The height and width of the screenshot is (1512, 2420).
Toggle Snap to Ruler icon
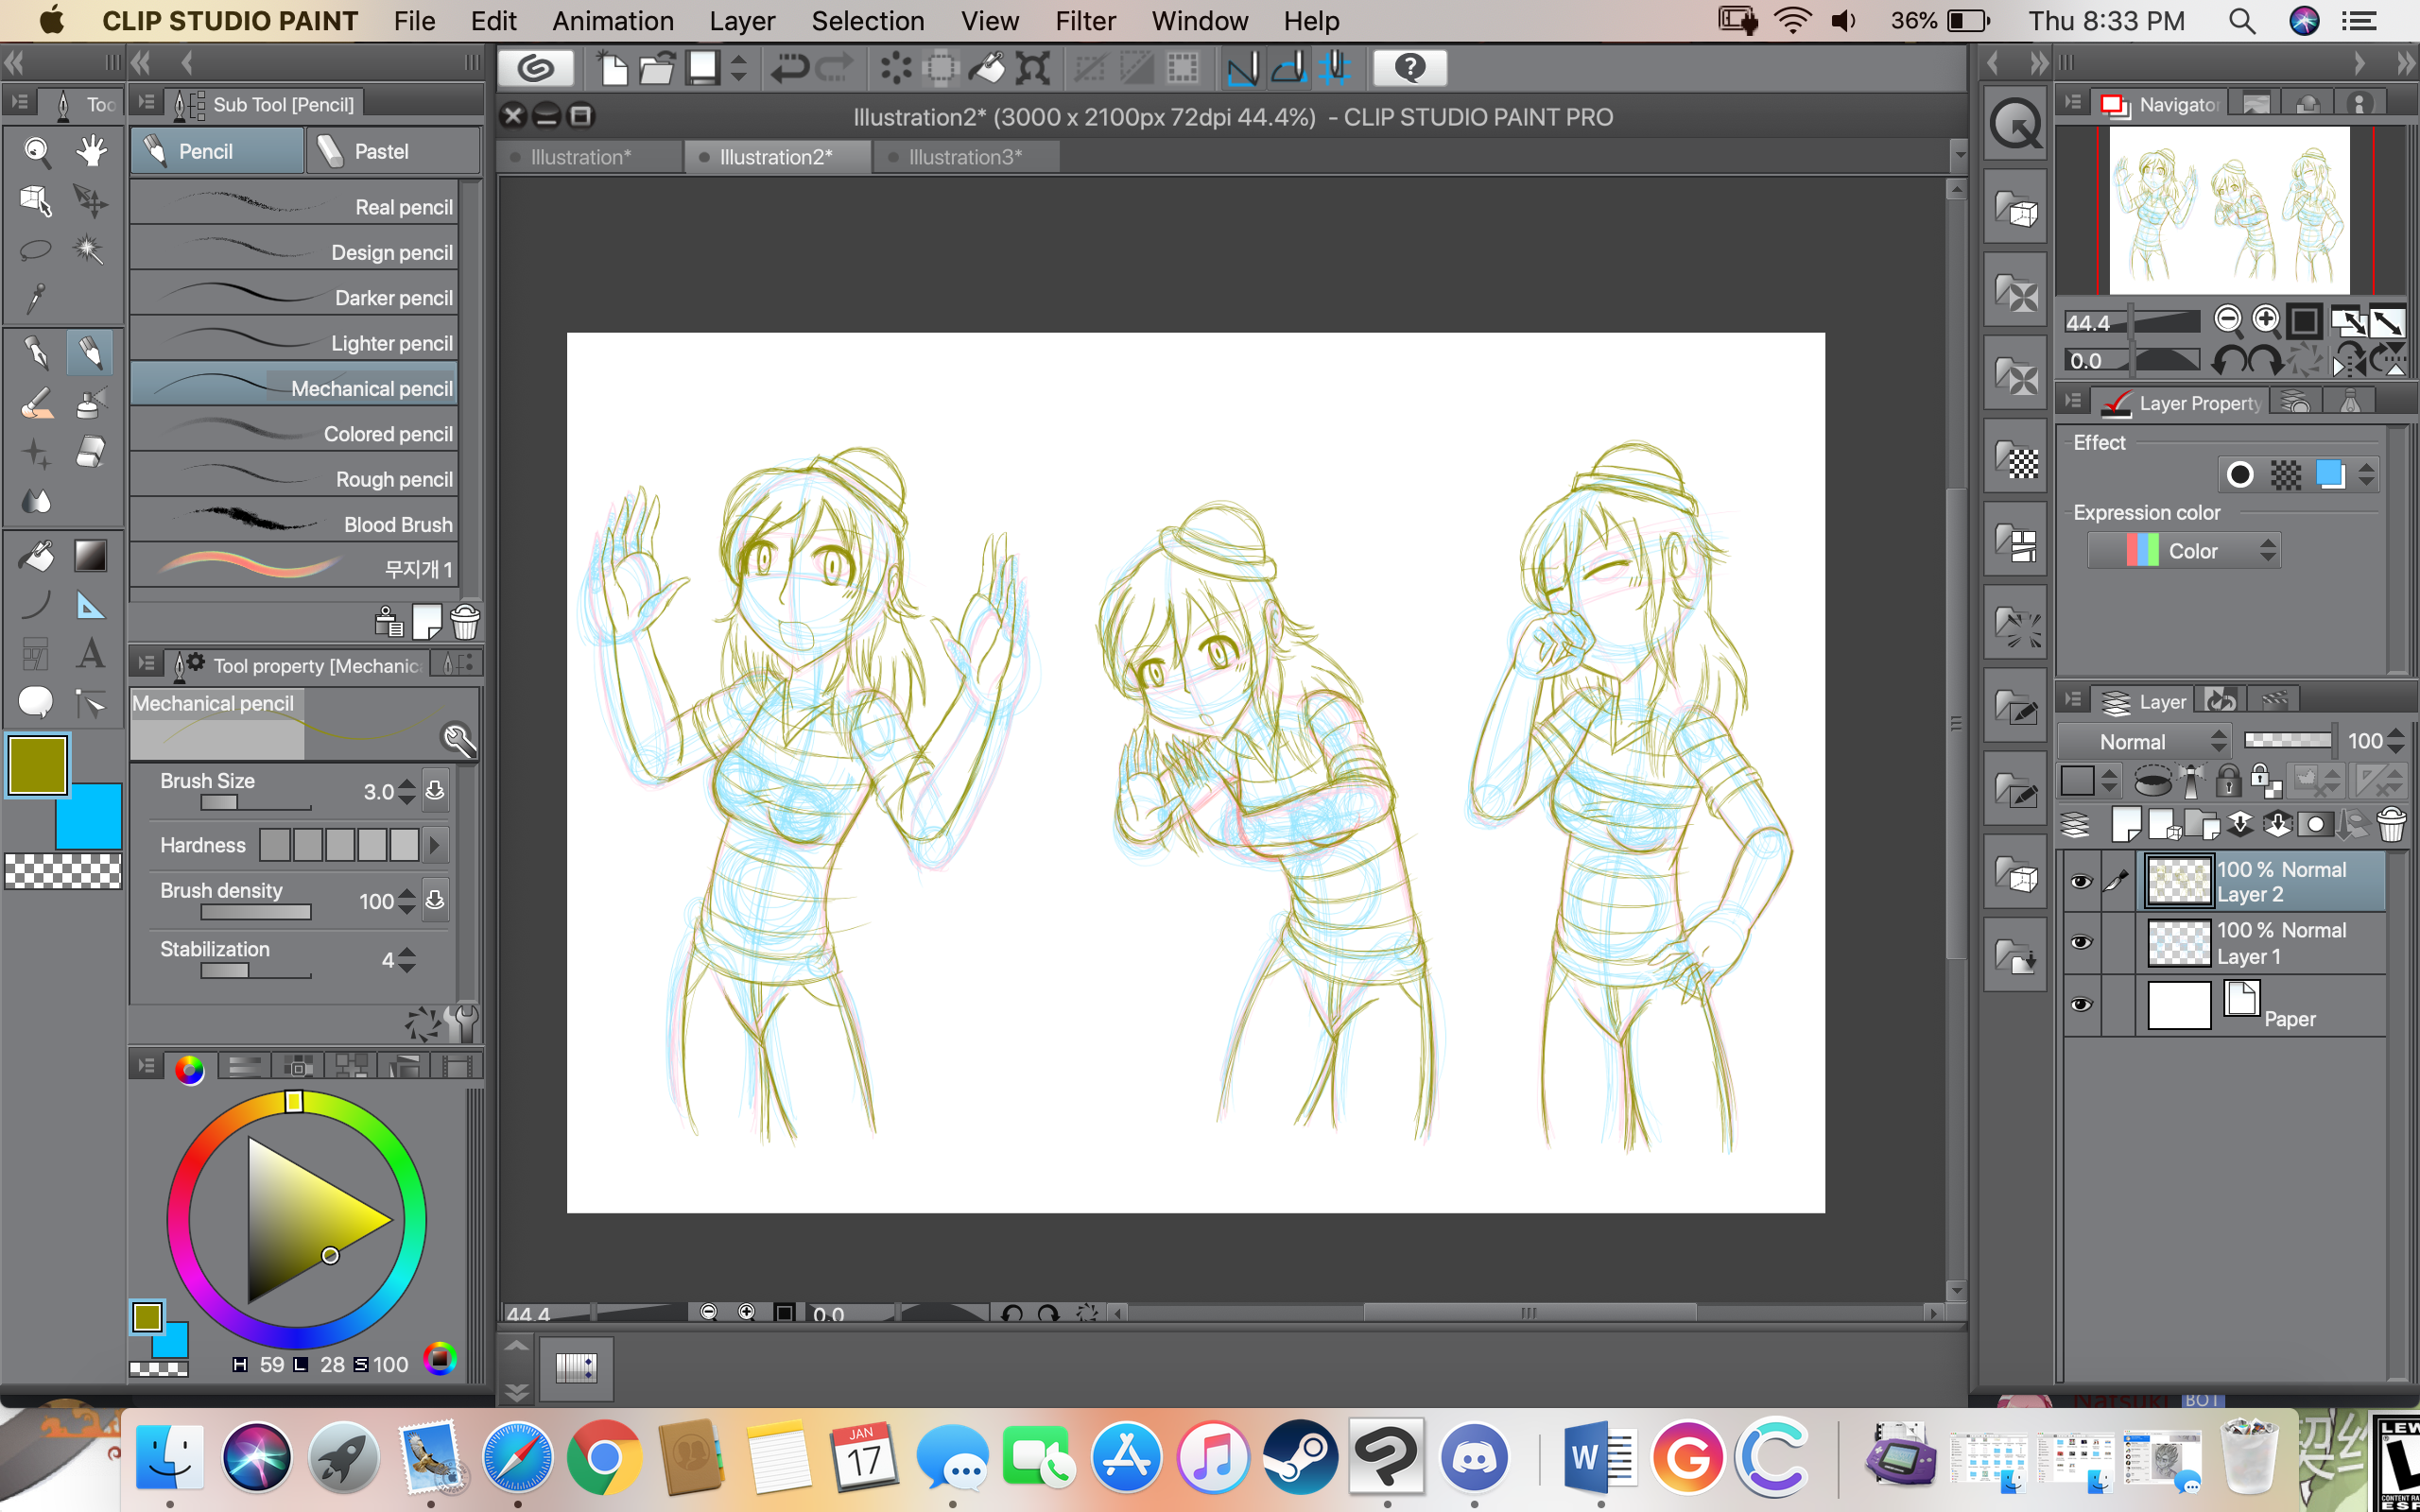(x=1243, y=68)
